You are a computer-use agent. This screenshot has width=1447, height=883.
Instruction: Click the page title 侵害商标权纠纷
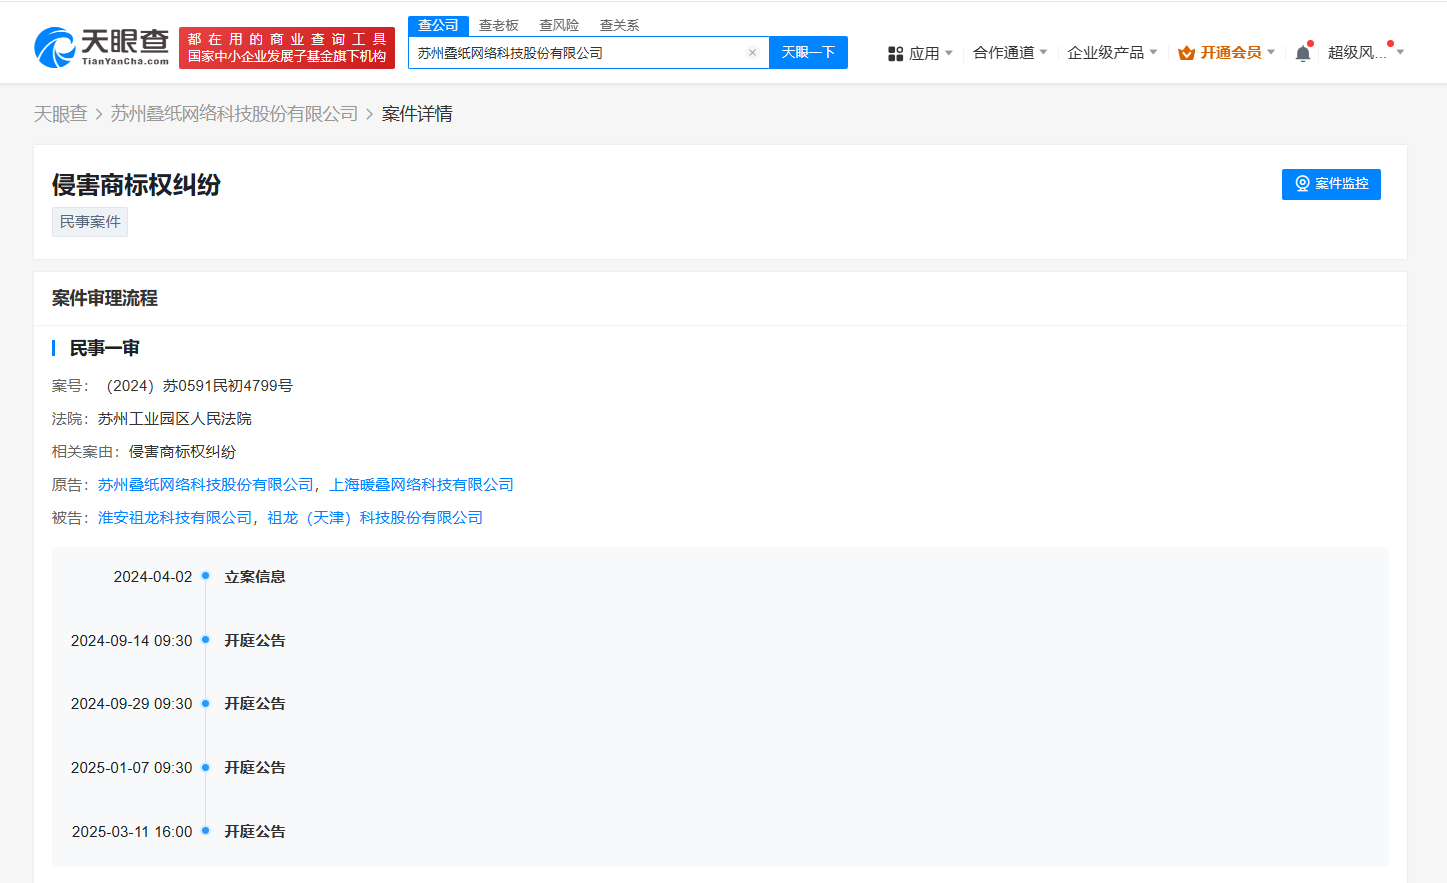[136, 185]
